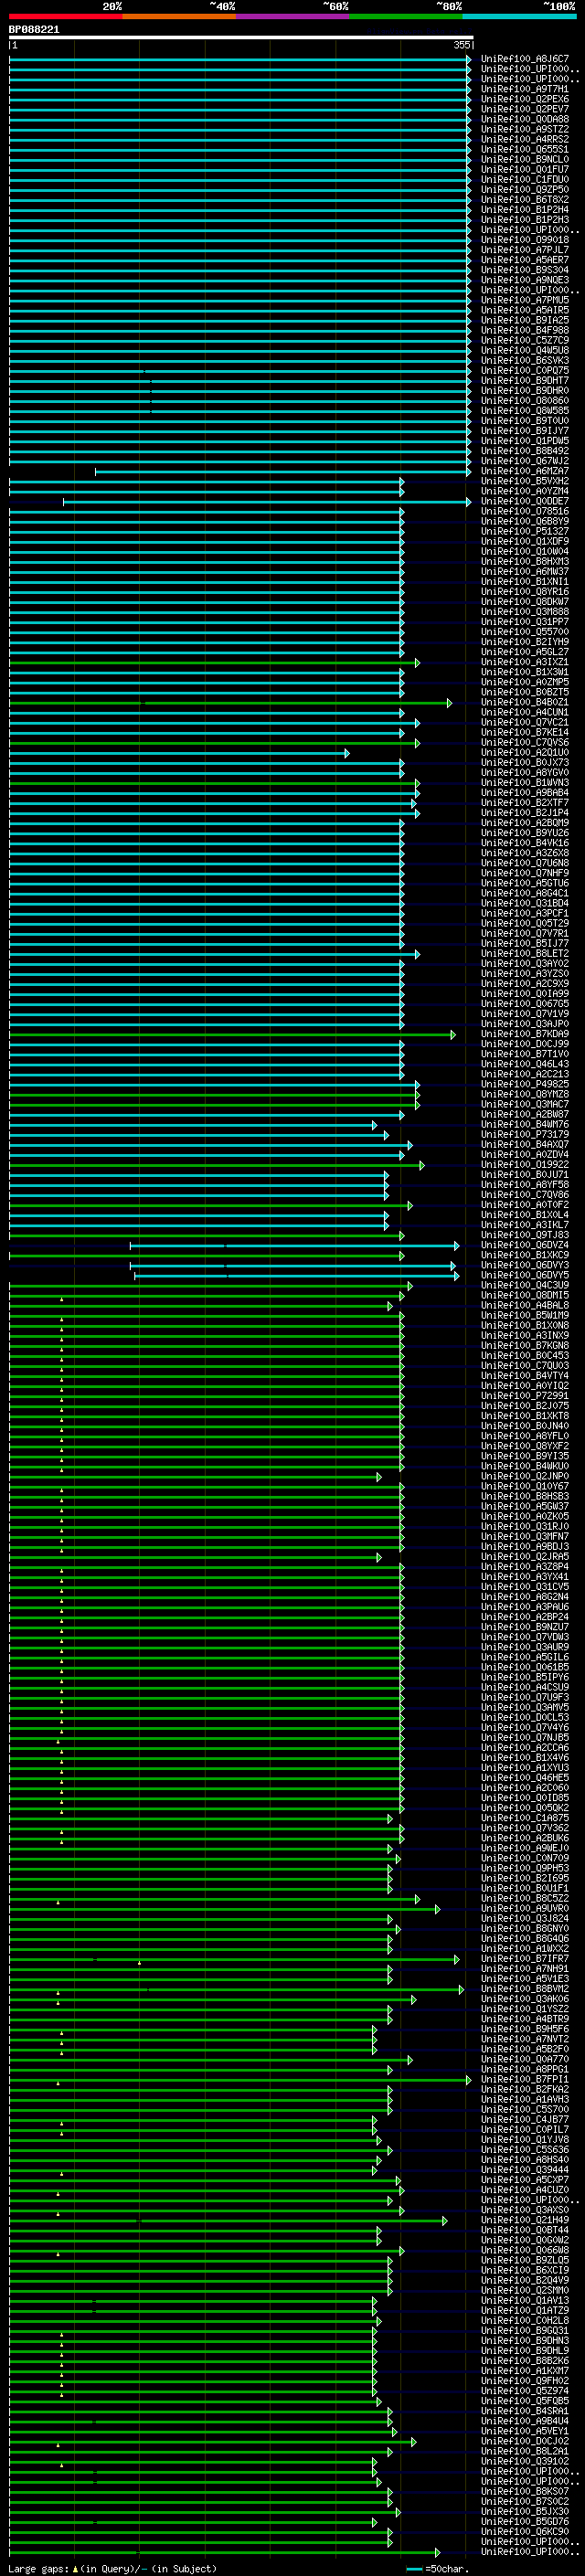Select hit UniRef100_A4CUZ0
The width and height of the screenshot is (585, 2576).
[x=525, y=2190]
